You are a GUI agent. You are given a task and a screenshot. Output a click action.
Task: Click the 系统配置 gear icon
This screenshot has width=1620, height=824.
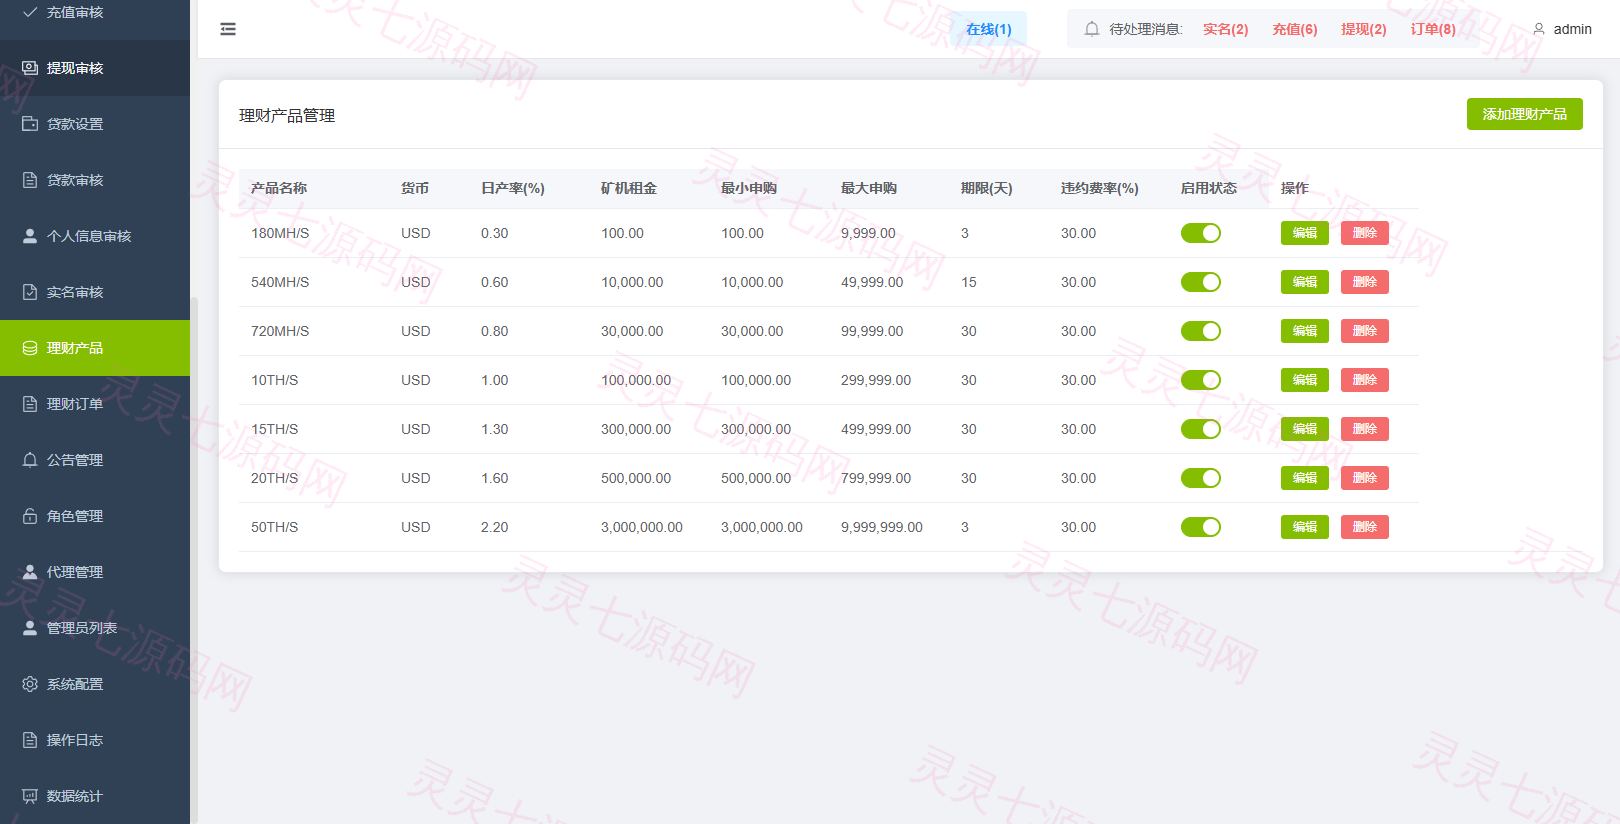click(30, 684)
